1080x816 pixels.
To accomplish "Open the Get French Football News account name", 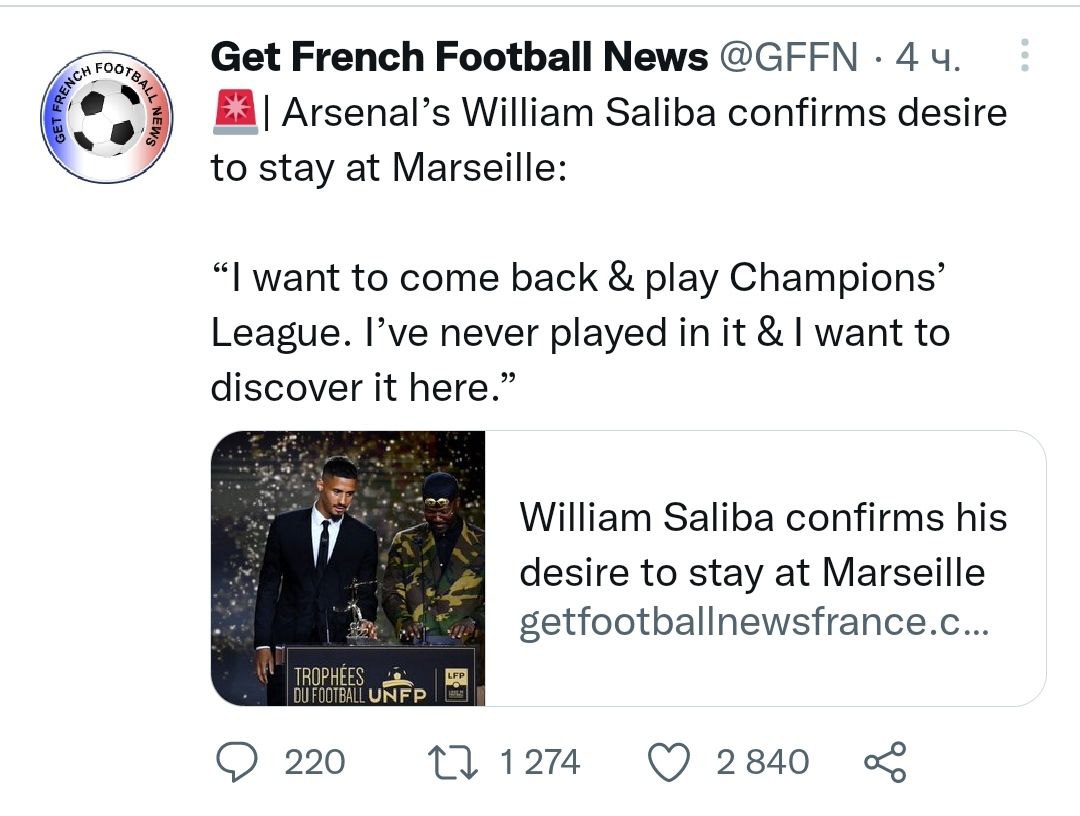I will coord(459,58).
